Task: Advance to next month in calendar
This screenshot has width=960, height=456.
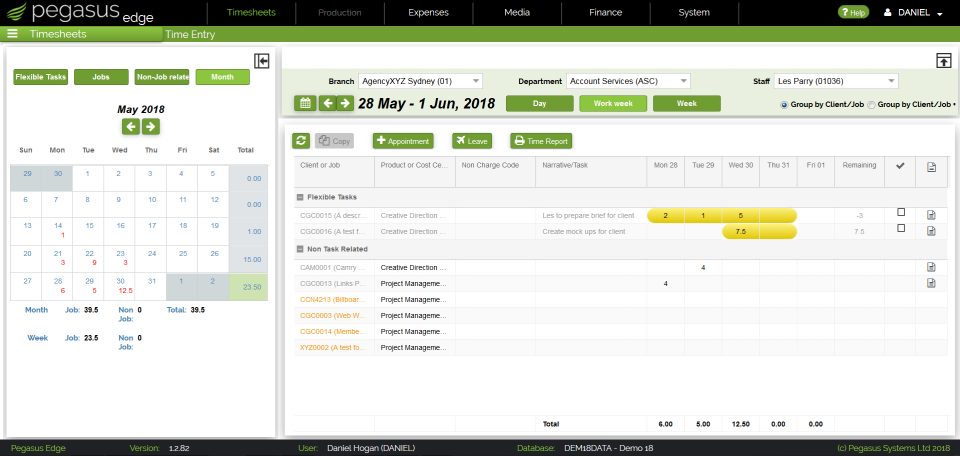Action: point(151,127)
